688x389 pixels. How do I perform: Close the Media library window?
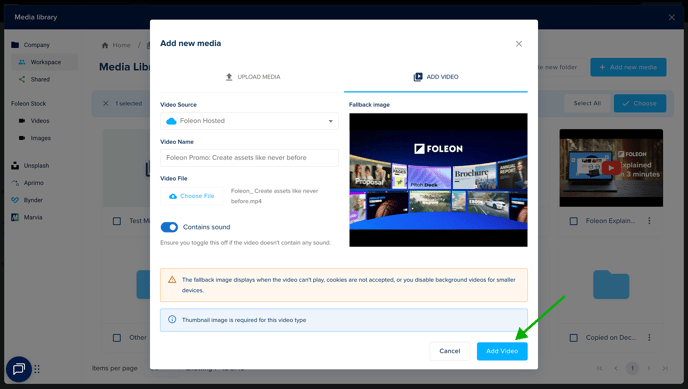[671, 18]
